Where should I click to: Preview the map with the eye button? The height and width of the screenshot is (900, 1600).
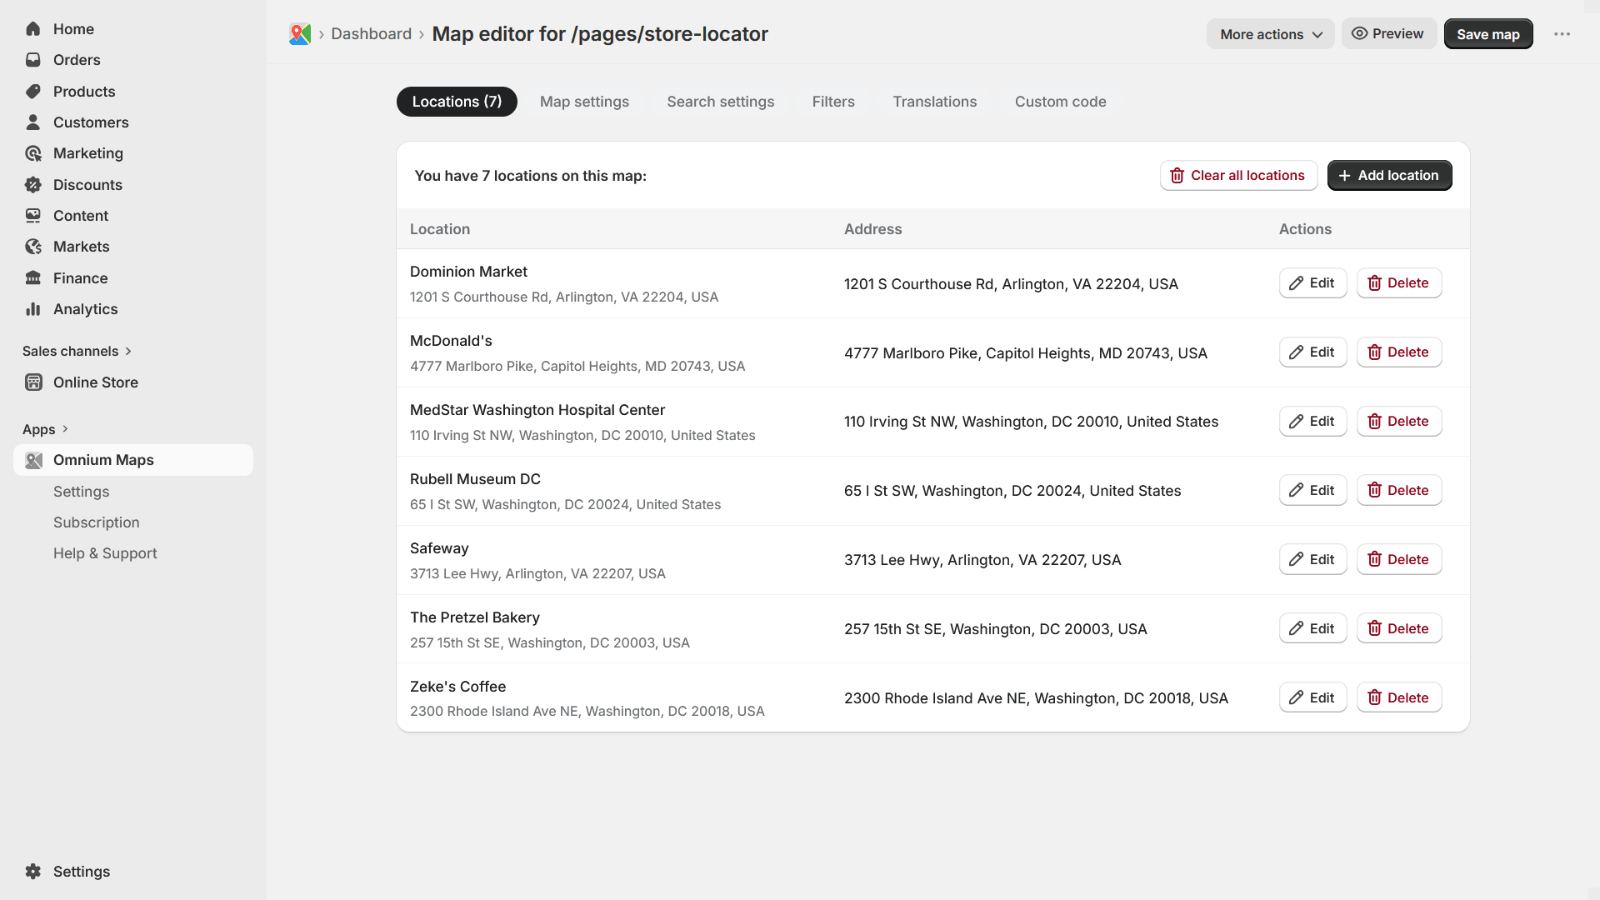coord(1388,34)
